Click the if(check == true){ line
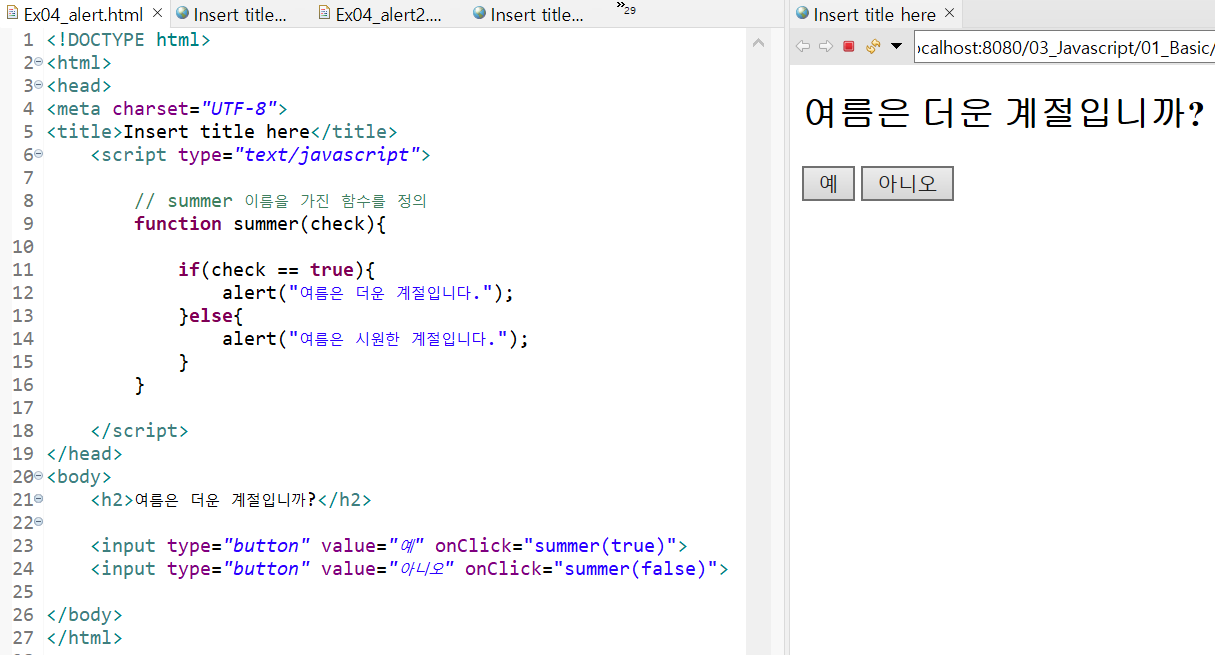The height and width of the screenshot is (655, 1215). [x=276, y=270]
